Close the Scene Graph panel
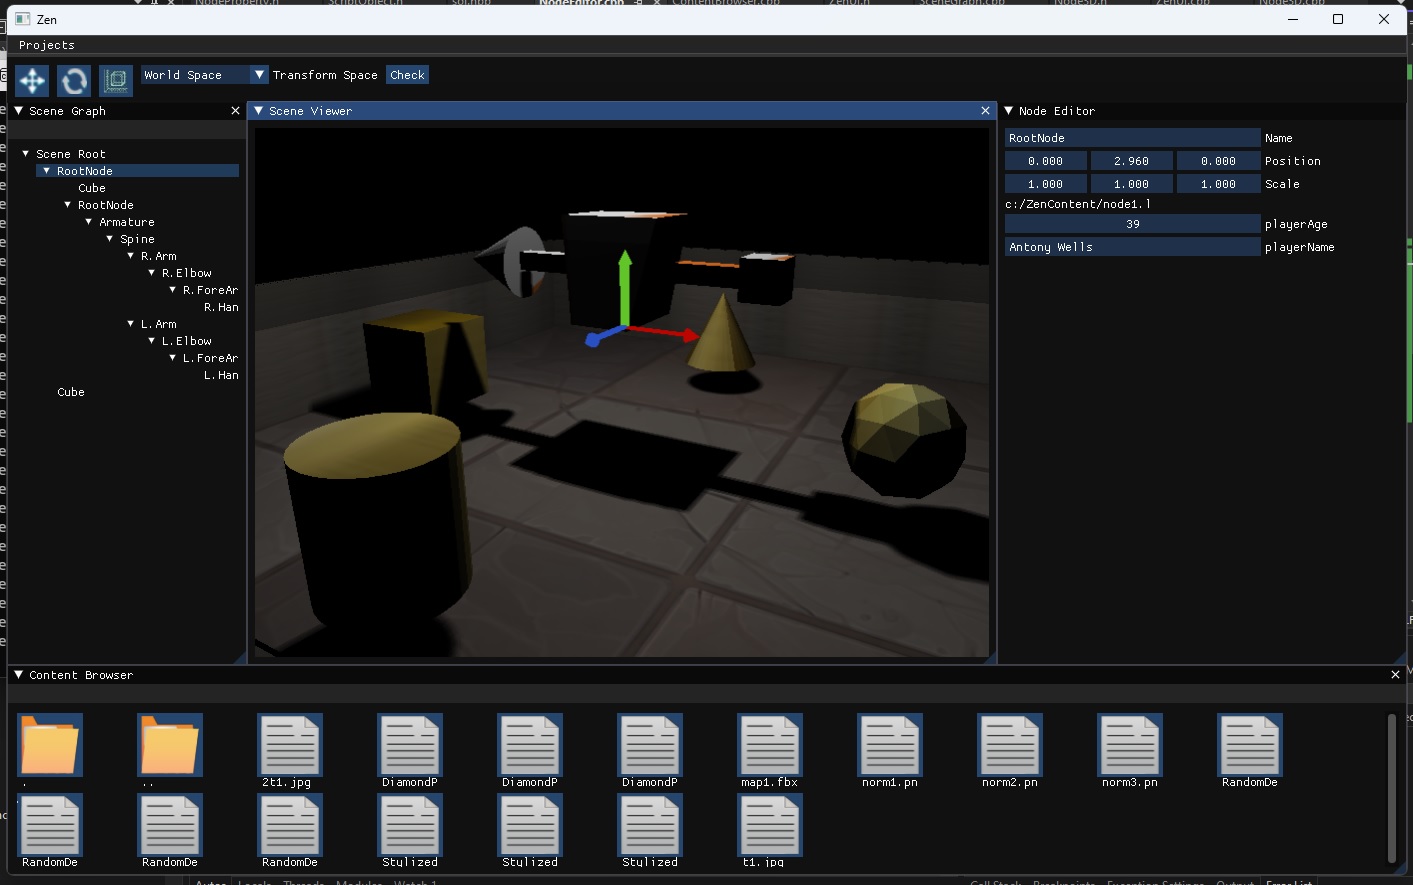The image size is (1413, 885). click(x=235, y=111)
